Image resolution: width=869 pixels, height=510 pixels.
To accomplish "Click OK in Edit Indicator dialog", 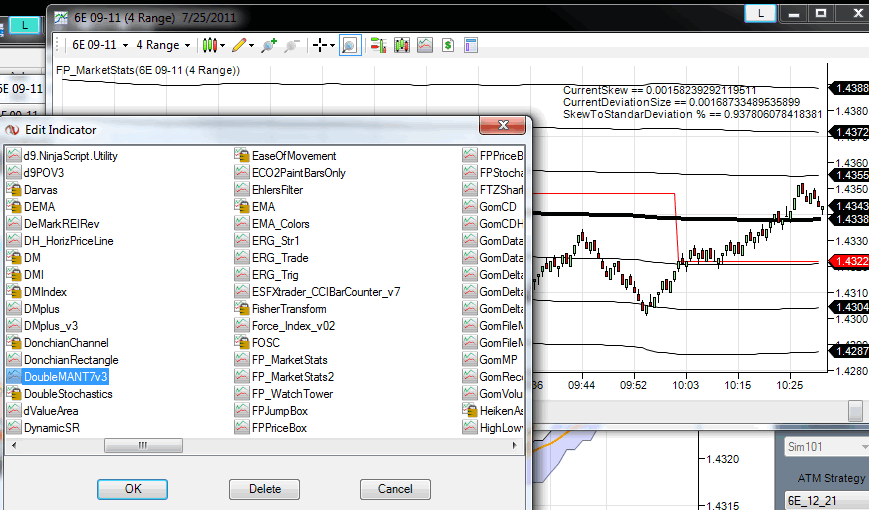I will pos(132,489).
